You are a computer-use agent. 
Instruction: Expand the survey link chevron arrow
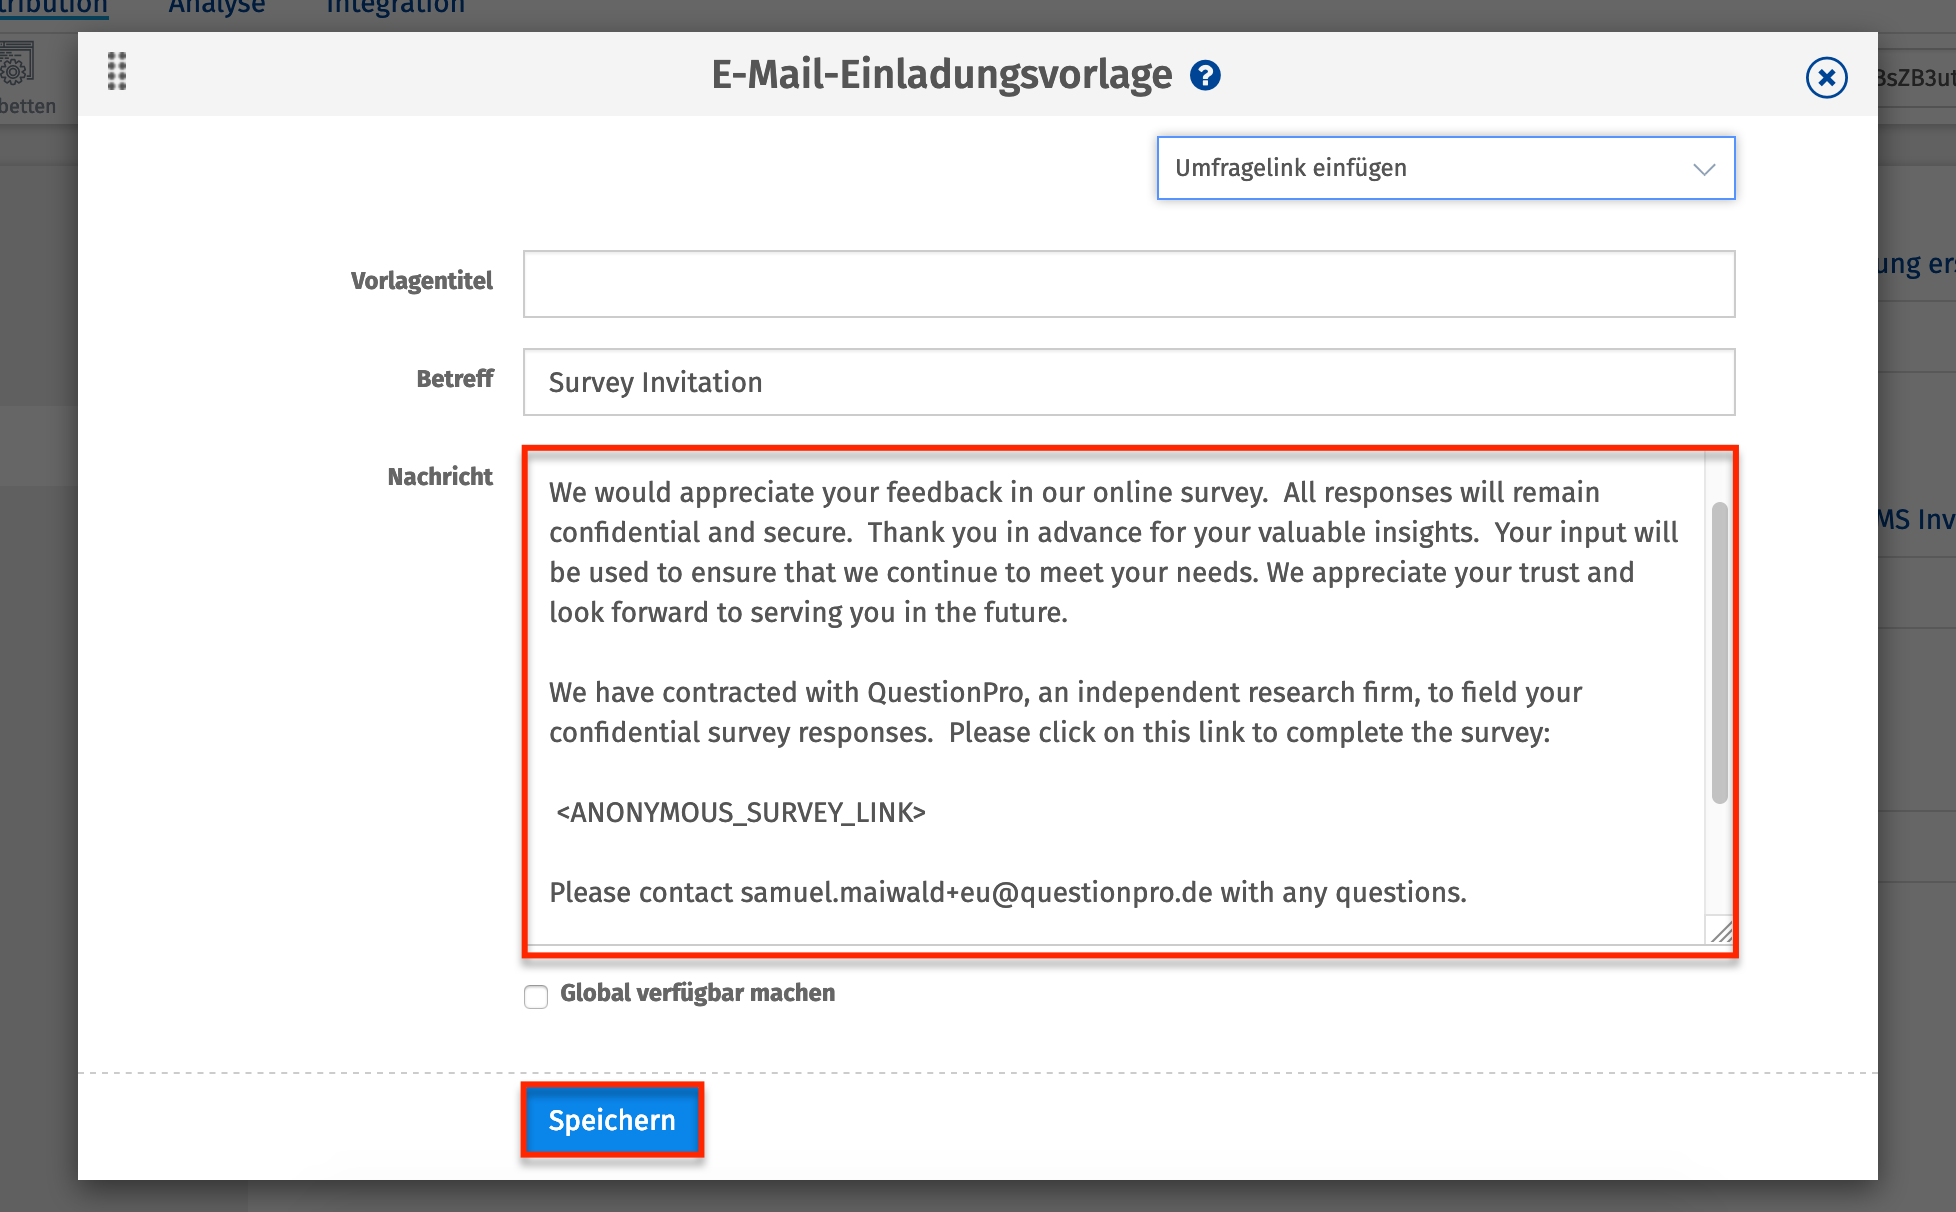click(1703, 169)
